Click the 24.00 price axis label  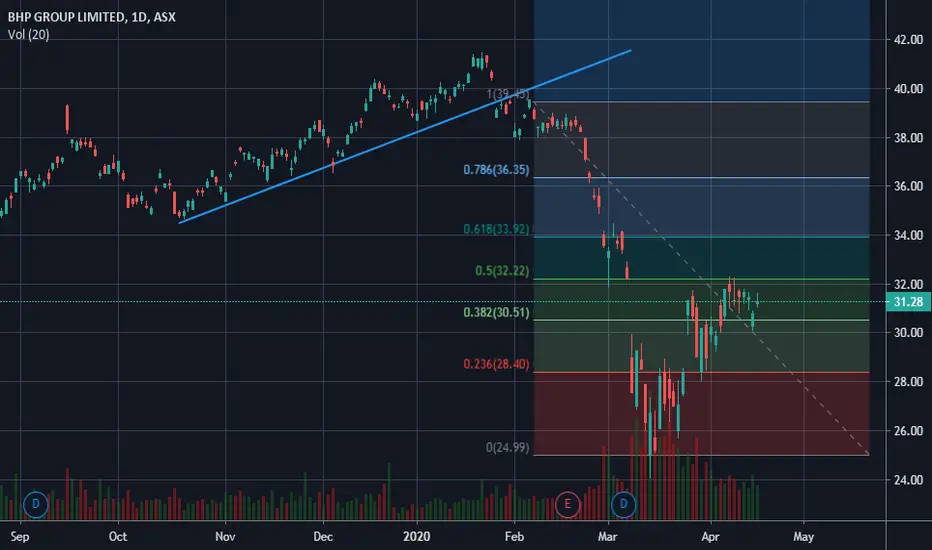click(x=908, y=480)
